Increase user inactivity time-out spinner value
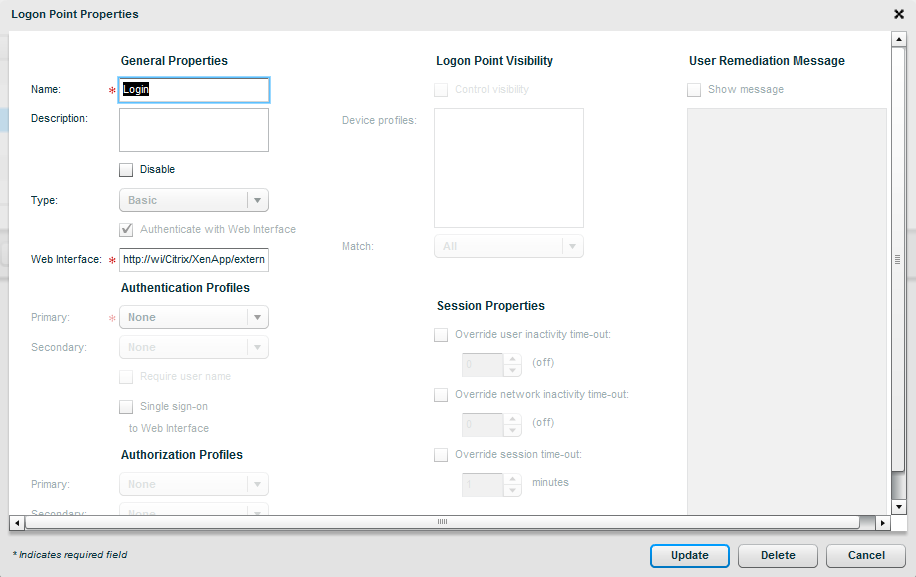This screenshot has height=577, width=916. 512,359
